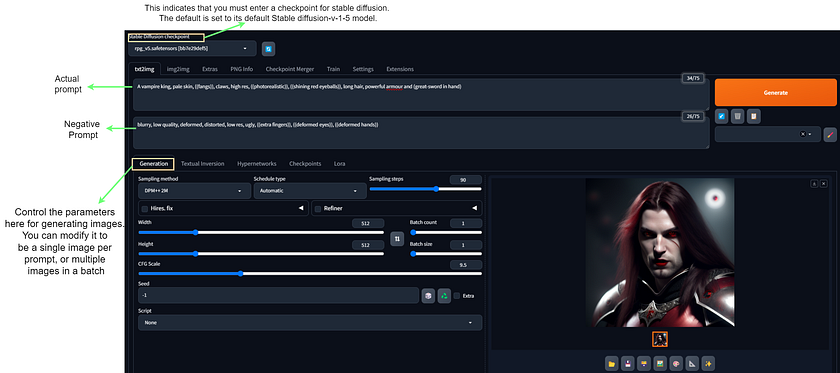The height and width of the screenshot is (373, 840).
Task: Send image to extras with ruler icon
Action: (x=692, y=363)
